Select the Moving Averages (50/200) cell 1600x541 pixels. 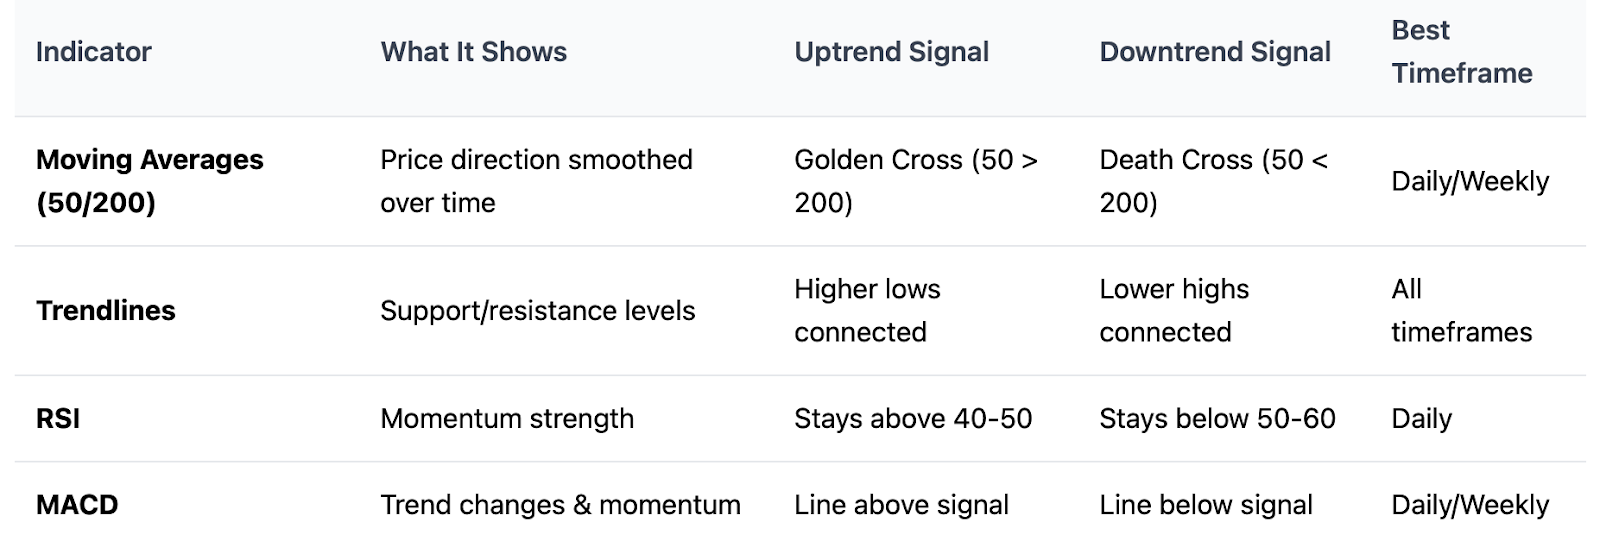point(150,181)
